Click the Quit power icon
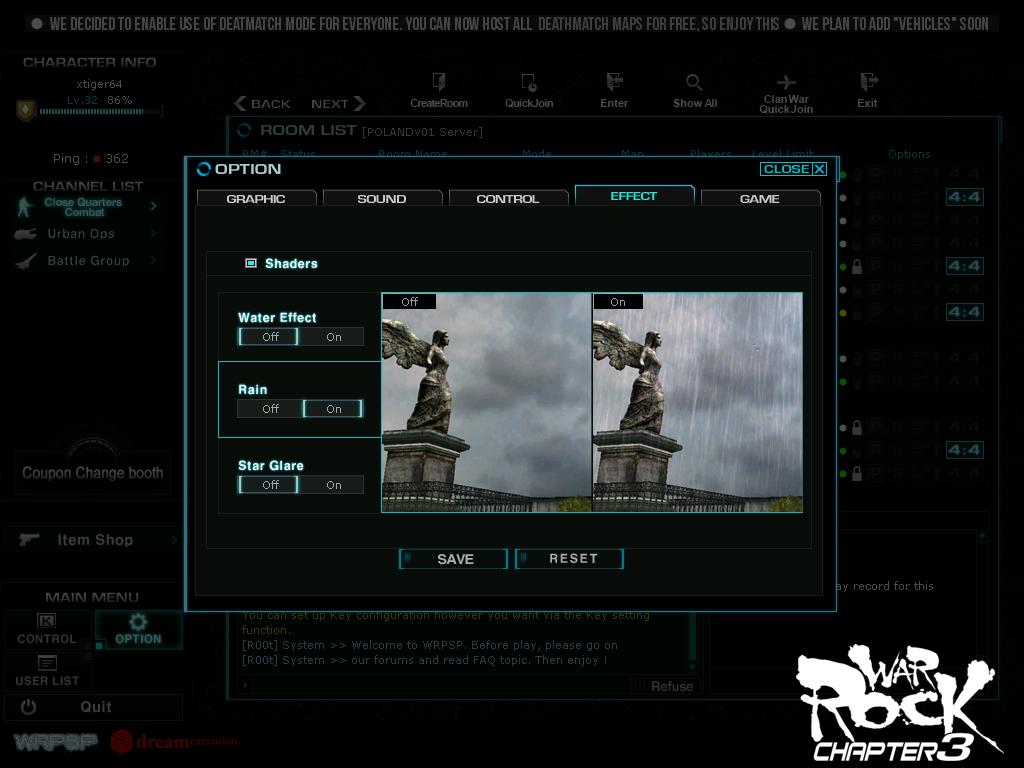 (x=28, y=707)
